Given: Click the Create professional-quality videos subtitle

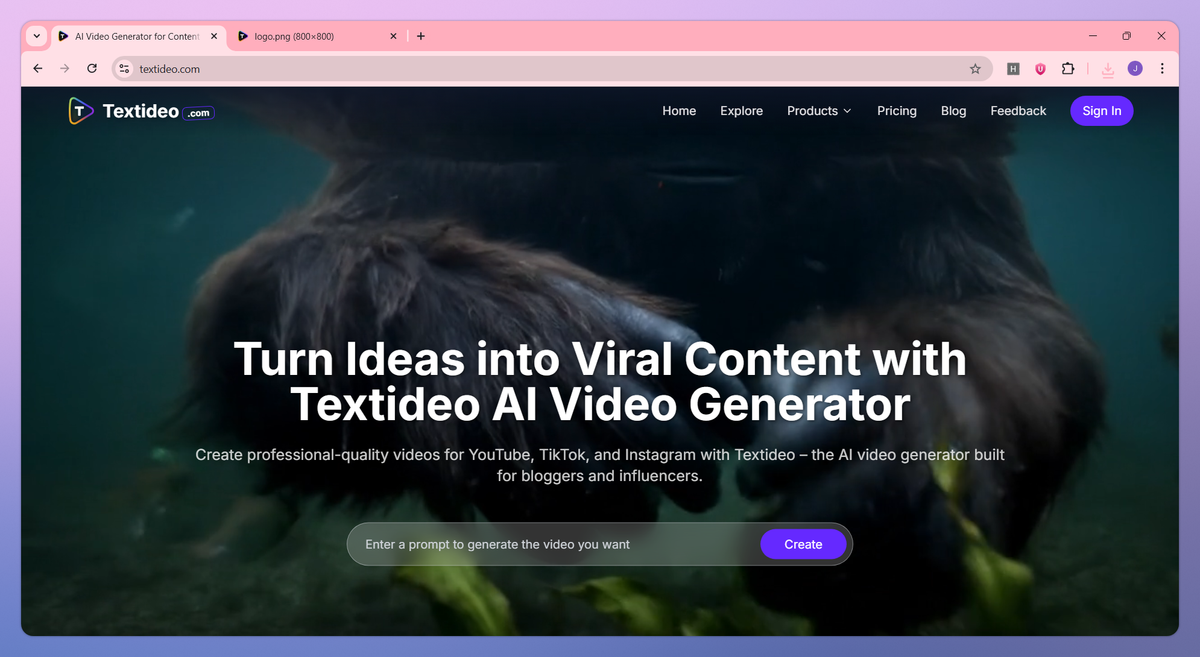Looking at the screenshot, I should coord(600,465).
